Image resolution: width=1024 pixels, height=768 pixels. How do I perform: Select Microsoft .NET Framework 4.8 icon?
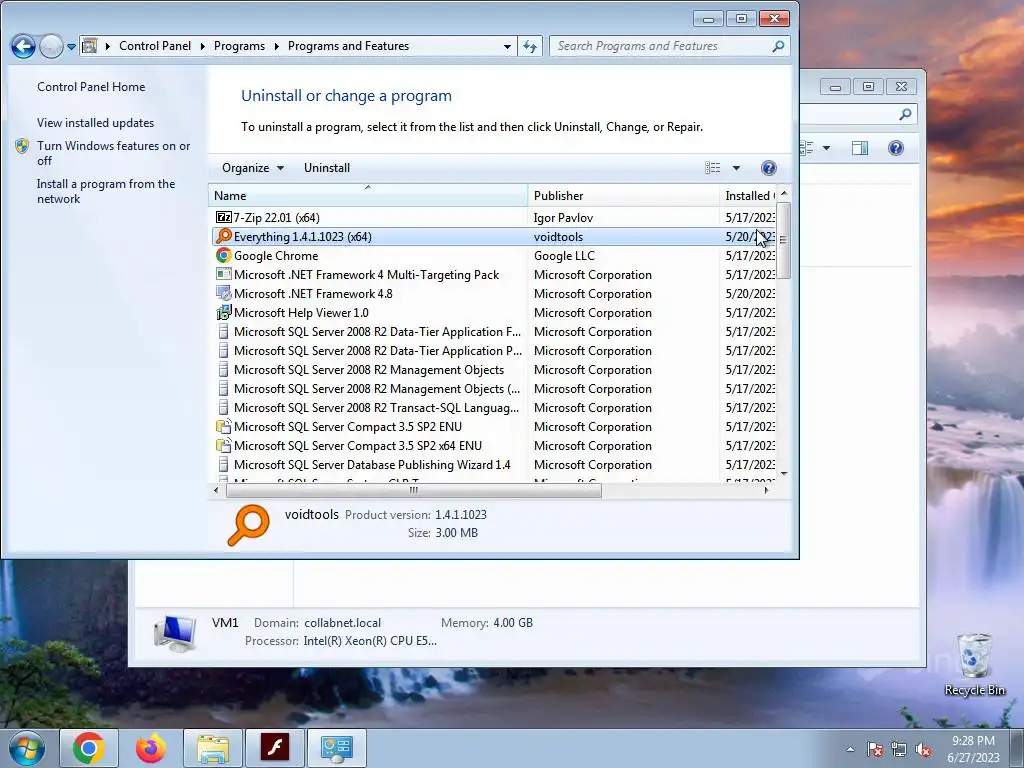[x=223, y=293]
